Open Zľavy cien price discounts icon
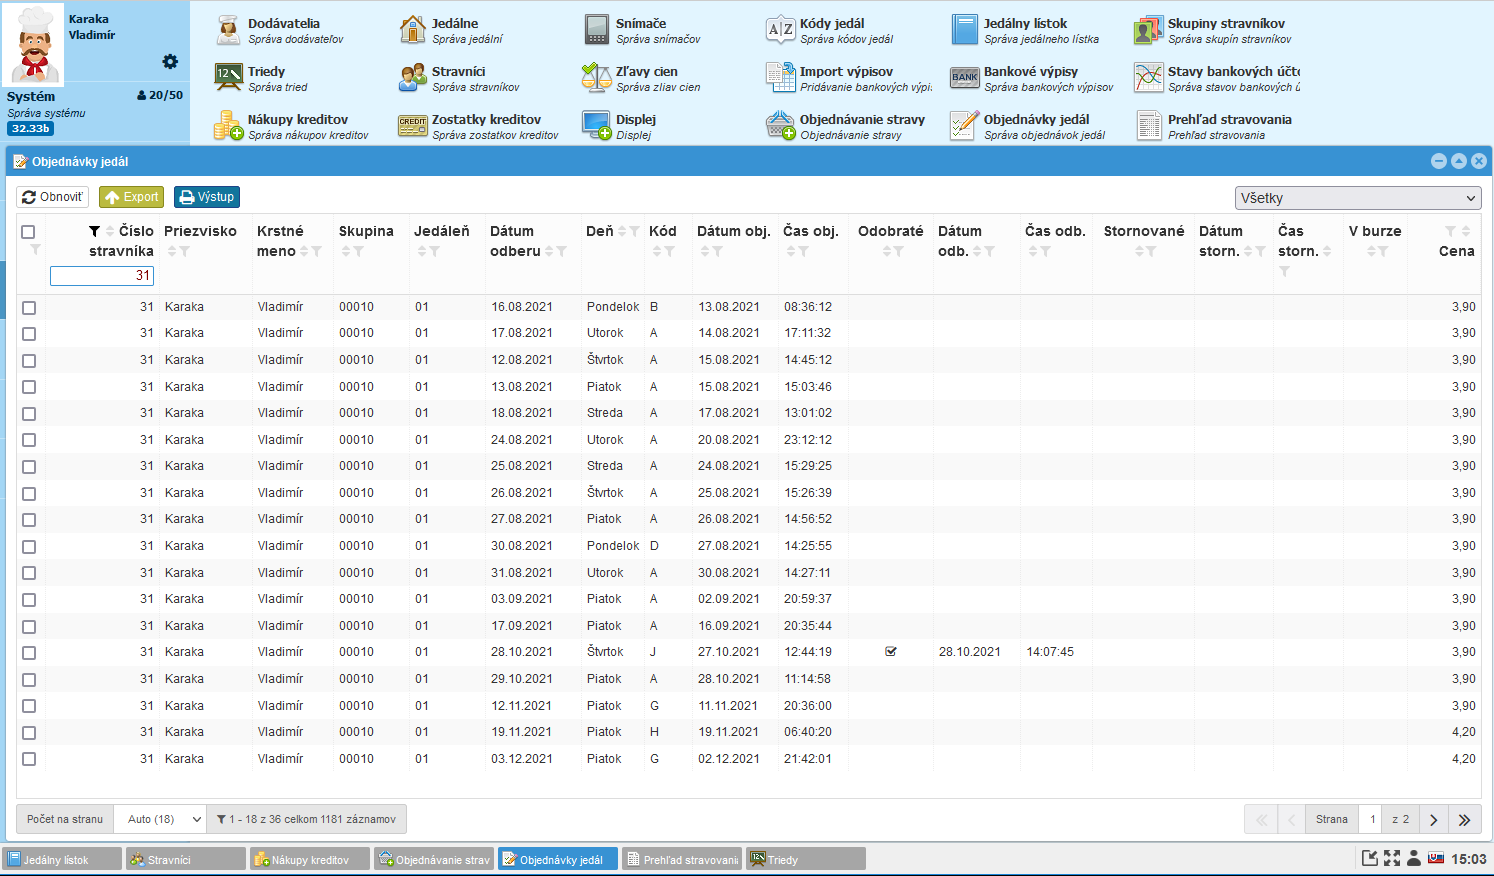This screenshot has height=876, width=1494. [x=597, y=78]
